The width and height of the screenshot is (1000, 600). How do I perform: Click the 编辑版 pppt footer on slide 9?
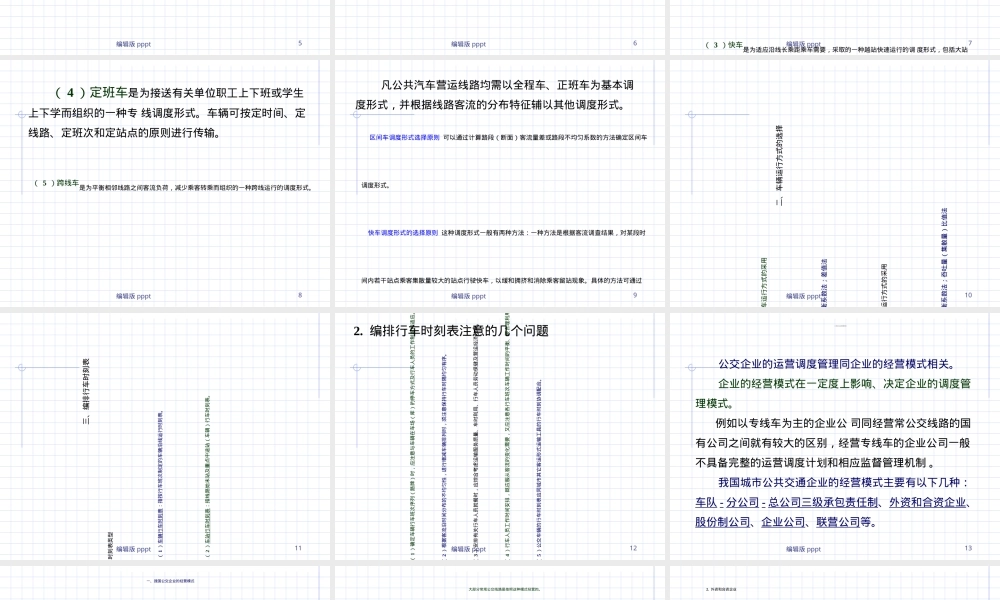(x=468, y=296)
